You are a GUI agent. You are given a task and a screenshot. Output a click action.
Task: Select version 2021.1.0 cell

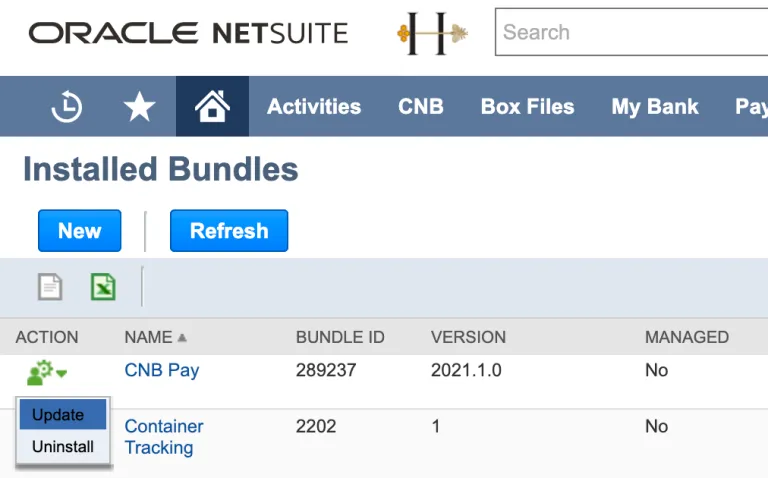coord(466,370)
